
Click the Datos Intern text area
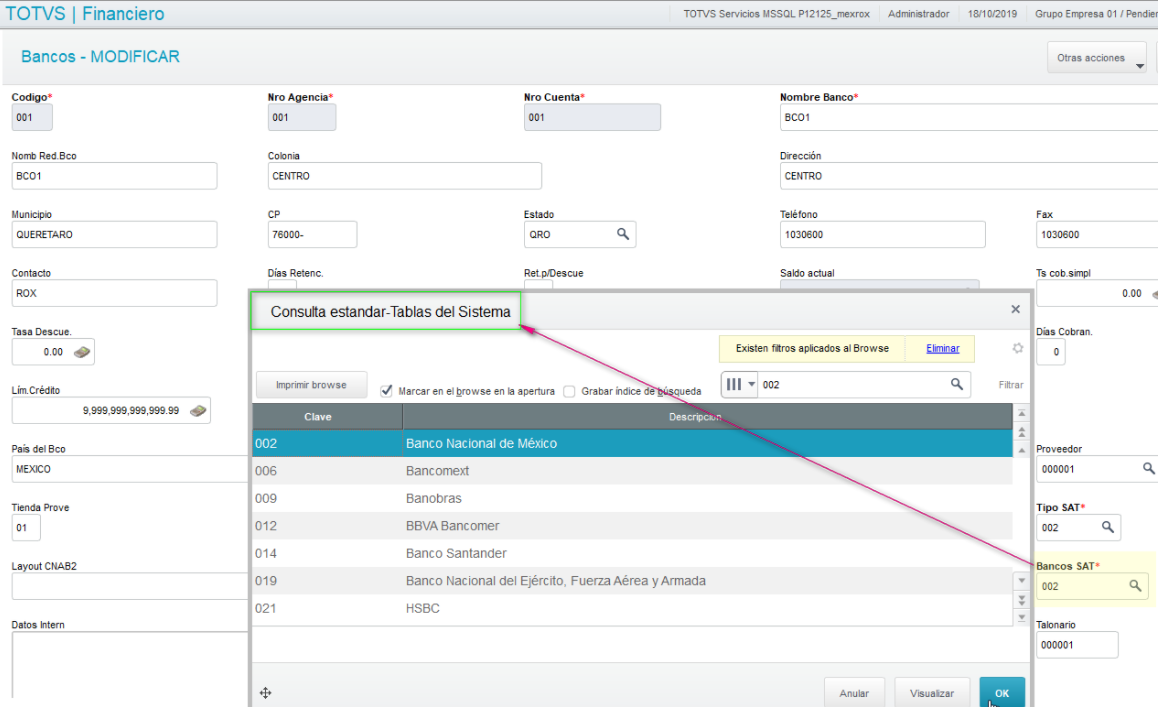coord(130,665)
